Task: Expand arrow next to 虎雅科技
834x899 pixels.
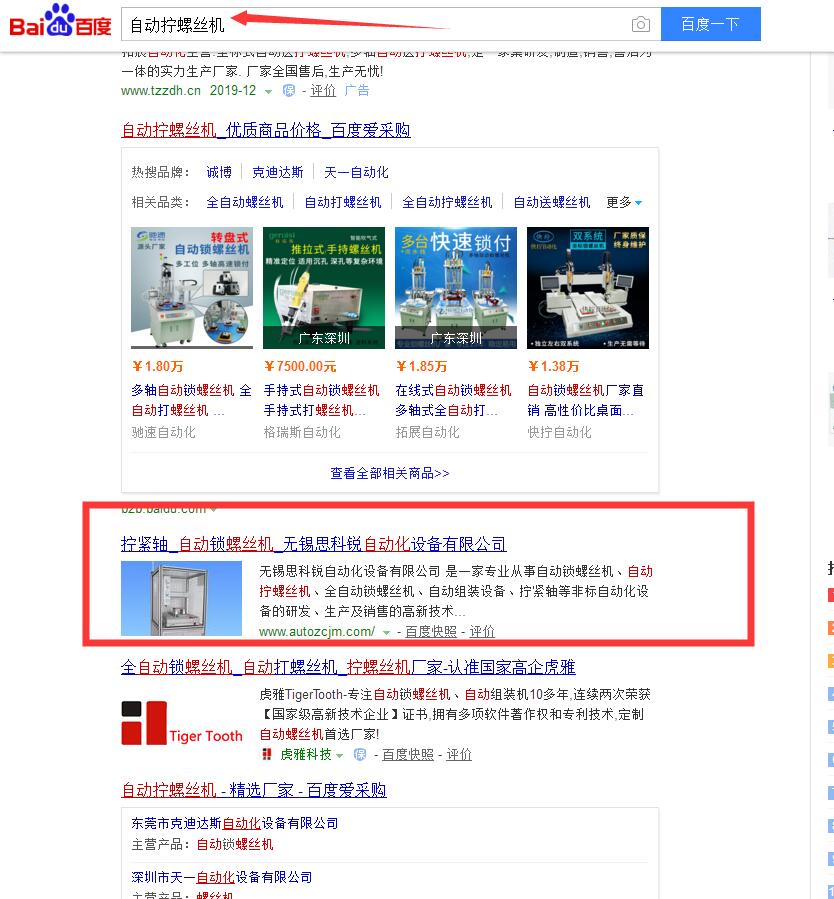Action: [340, 756]
